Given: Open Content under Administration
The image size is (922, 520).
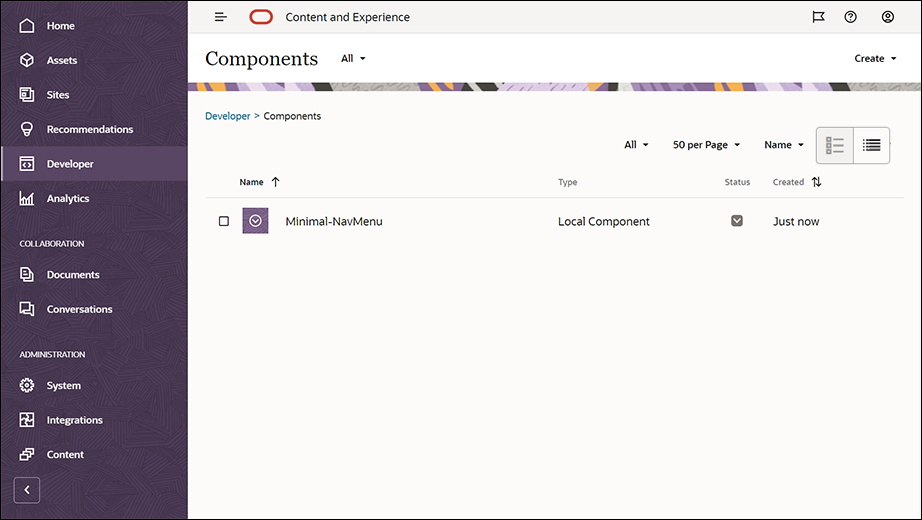Looking at the screenshot, I should (94, 455).
